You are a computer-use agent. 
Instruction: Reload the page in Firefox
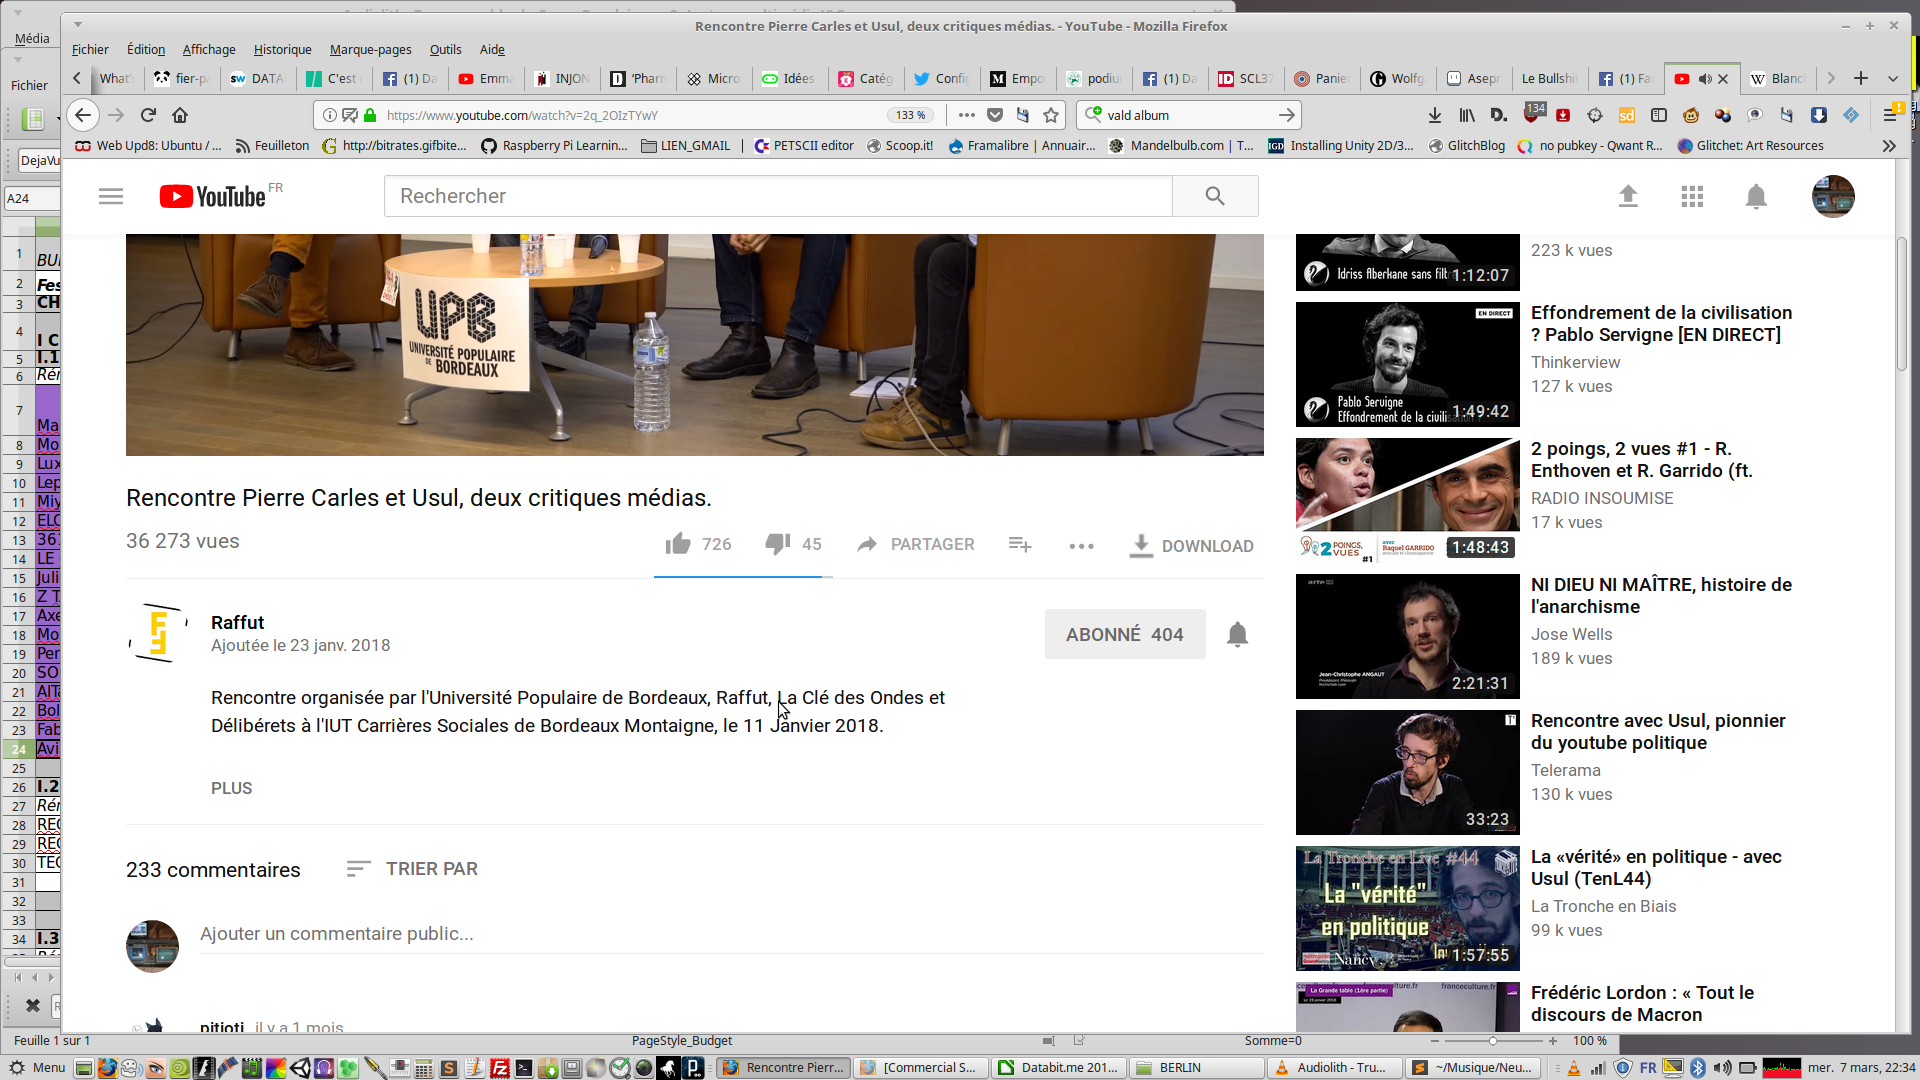[x=148, y=115]
